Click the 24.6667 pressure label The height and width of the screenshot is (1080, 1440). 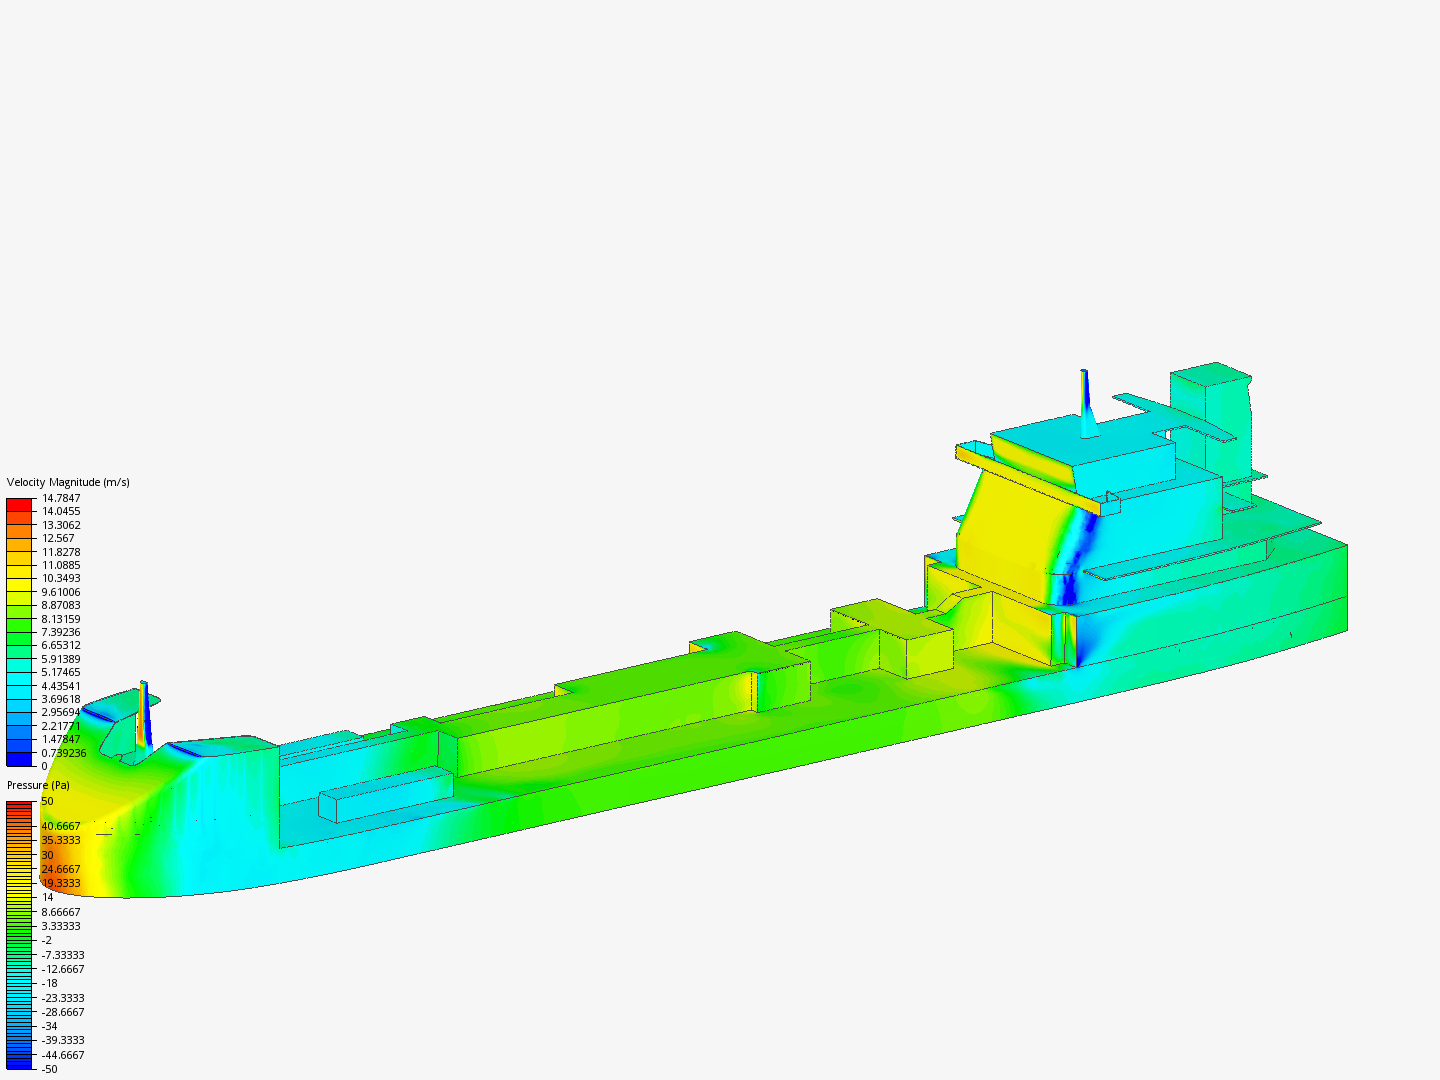pyautogui.click(x=61, y=869)
